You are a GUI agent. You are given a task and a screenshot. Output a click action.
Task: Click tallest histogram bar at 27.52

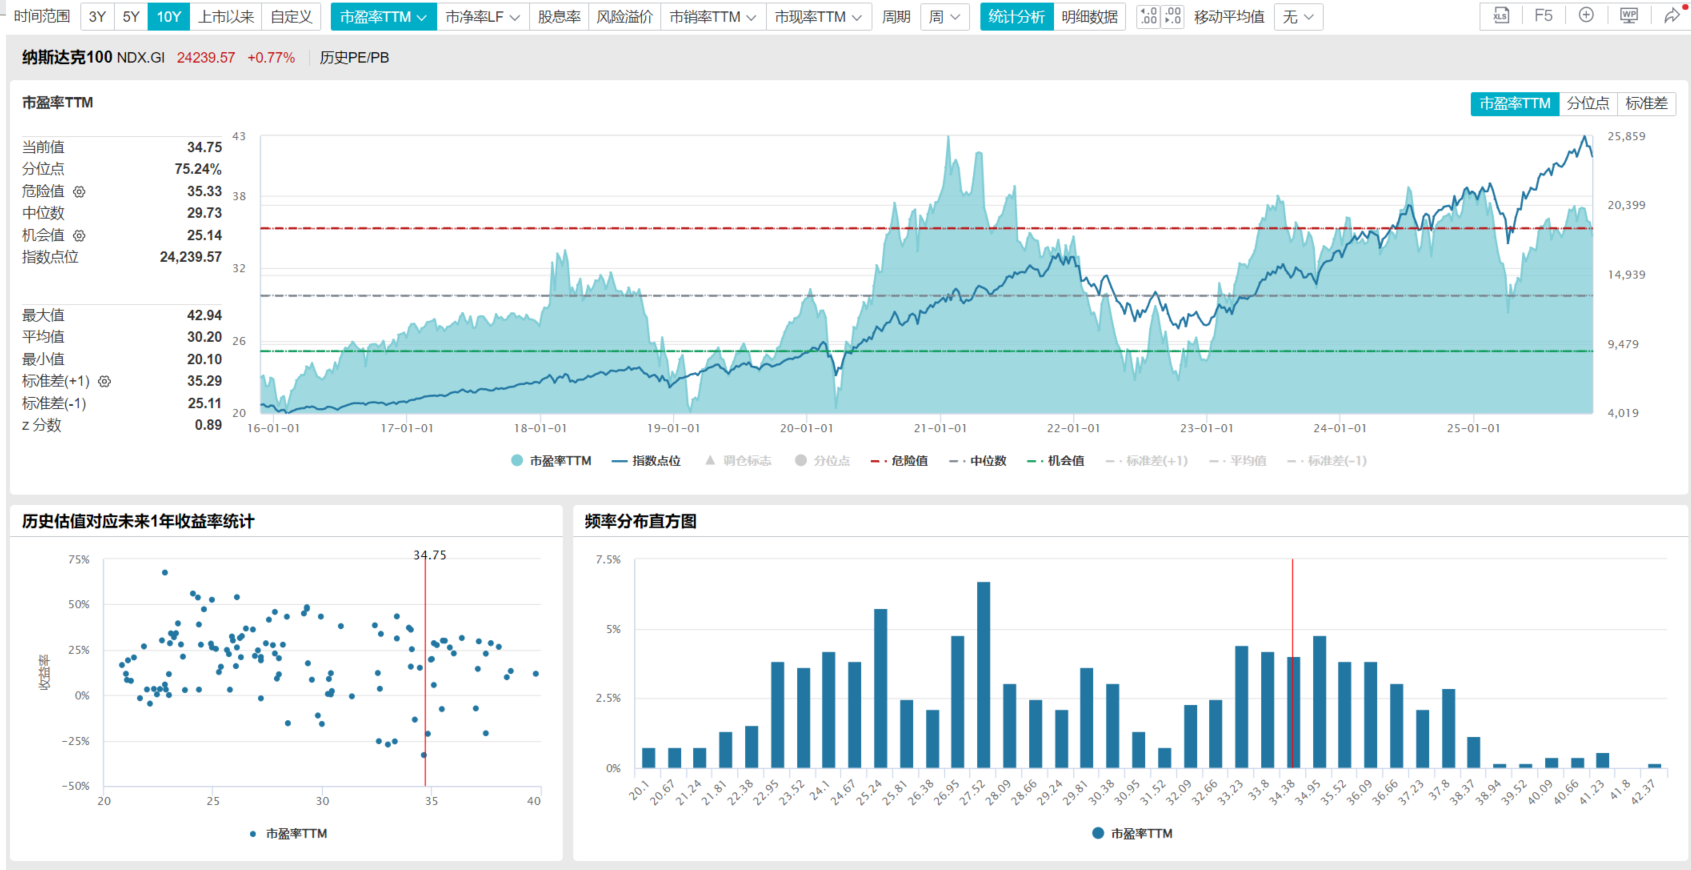click(x=983, y=675)
